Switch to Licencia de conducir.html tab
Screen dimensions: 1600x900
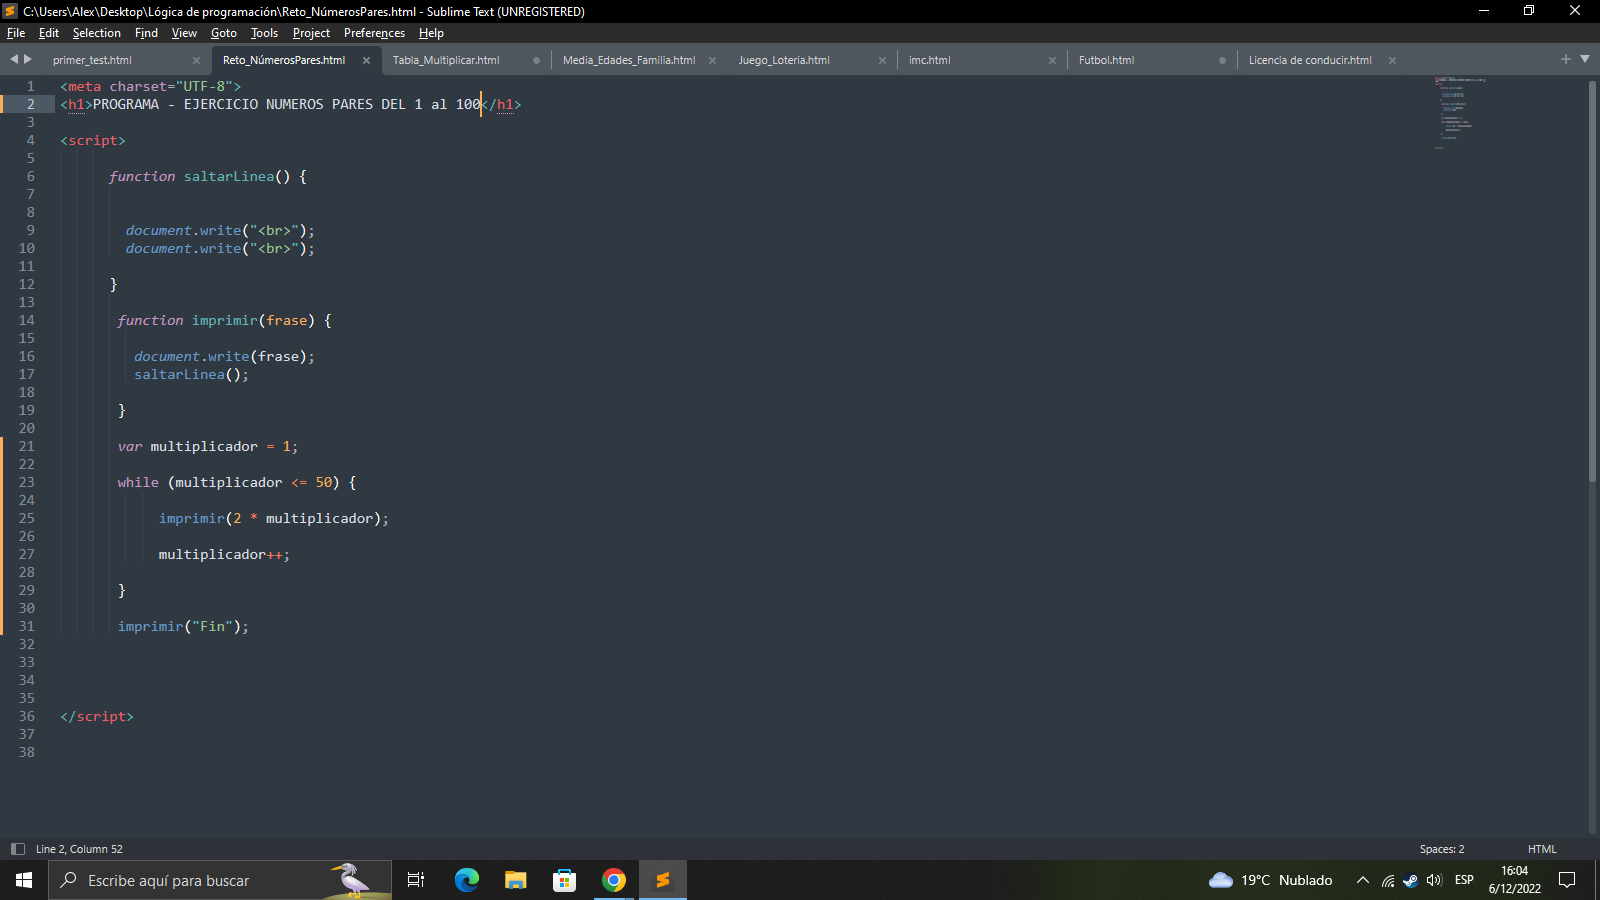[x=1310, y=60]
